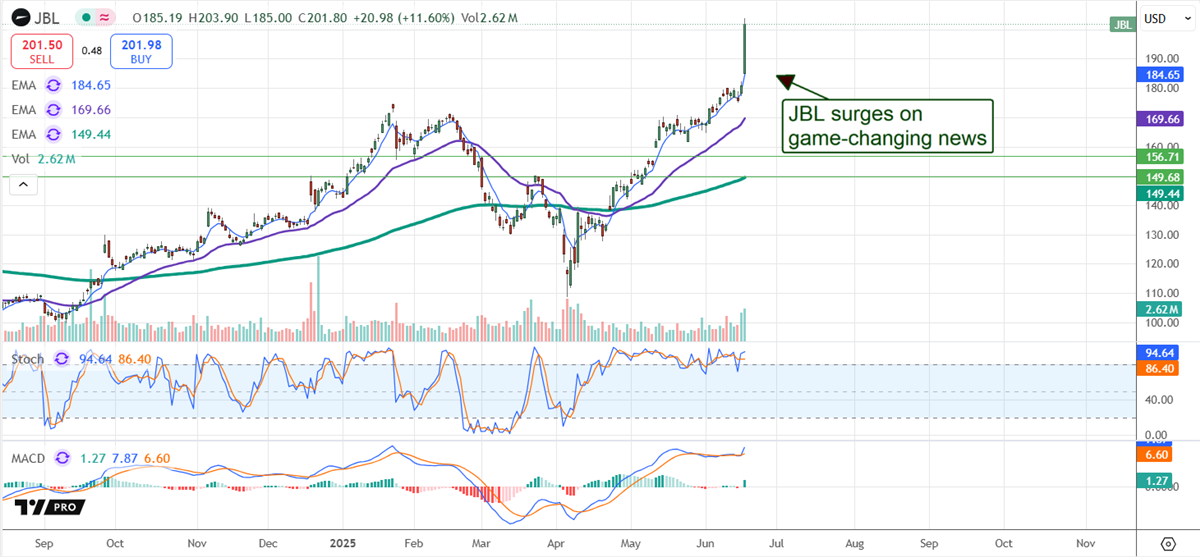
Task: Select the EMA legend value 149.44
Action: click(x=92, y=134)
